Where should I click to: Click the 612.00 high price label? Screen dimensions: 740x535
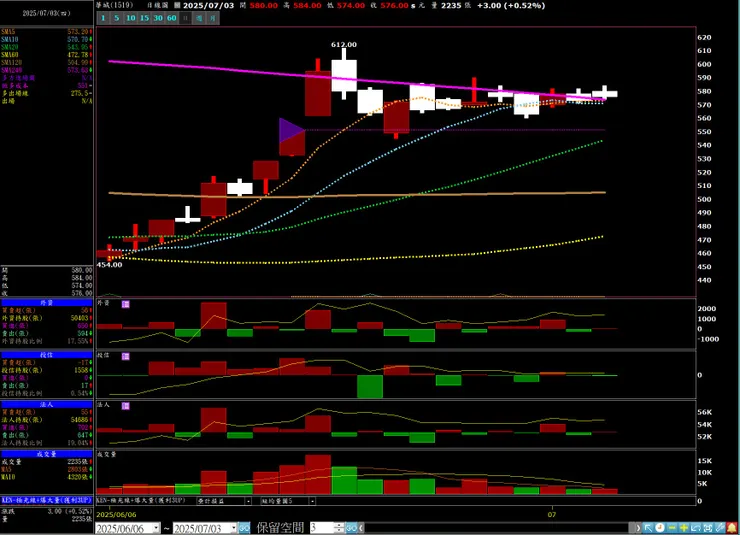point(344,44)
